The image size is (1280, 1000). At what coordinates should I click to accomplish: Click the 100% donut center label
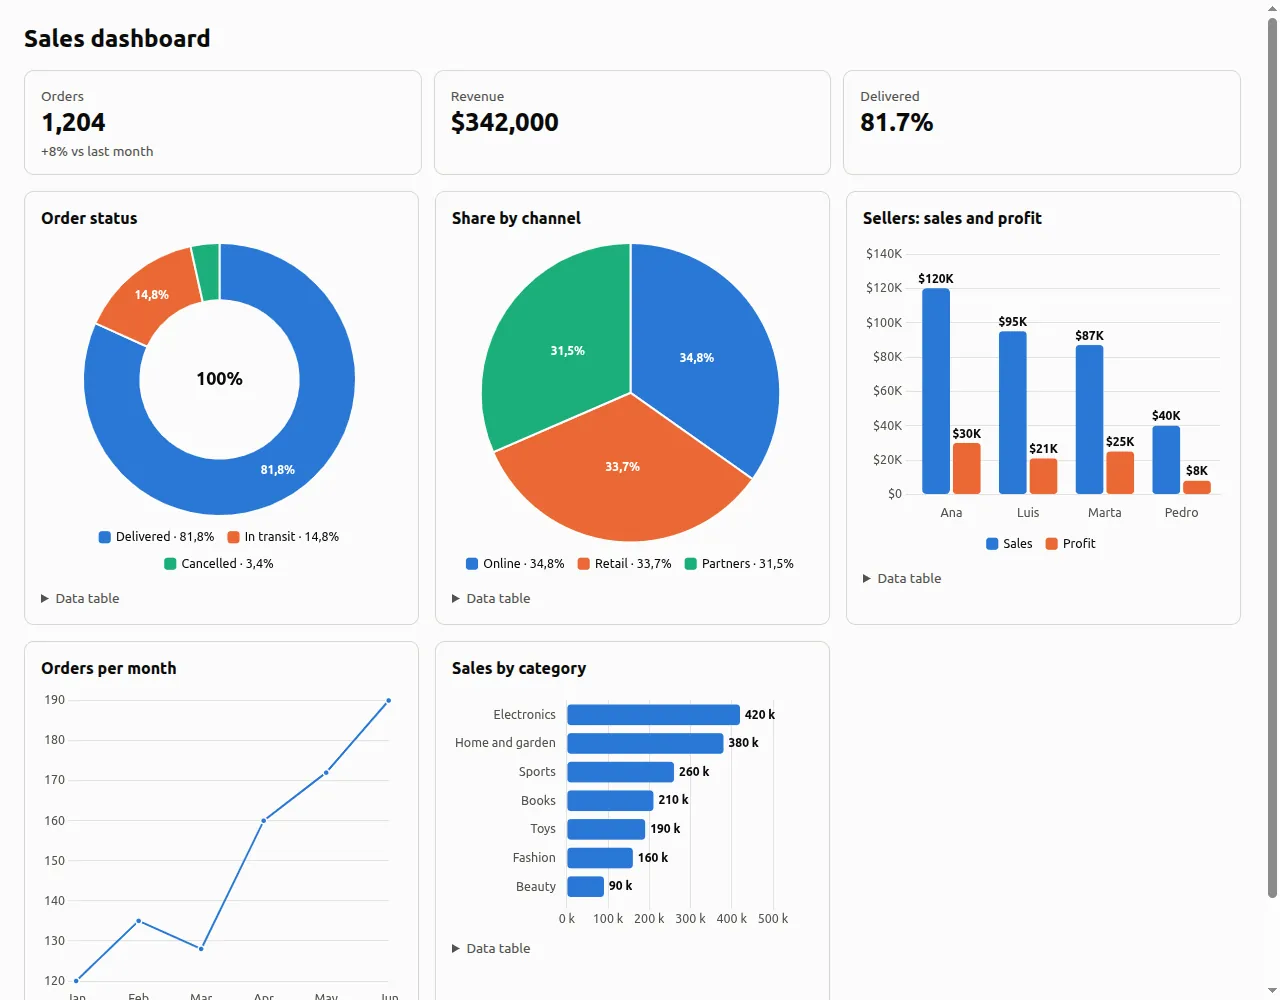click(x=219, y=379)
